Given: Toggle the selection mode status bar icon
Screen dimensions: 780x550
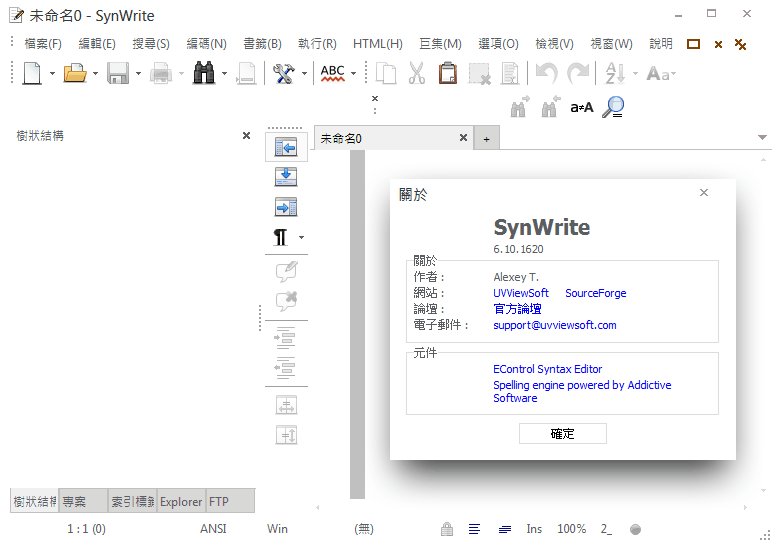Looking at the screenshot, I should pyautogui.click(x=505, y=530).
